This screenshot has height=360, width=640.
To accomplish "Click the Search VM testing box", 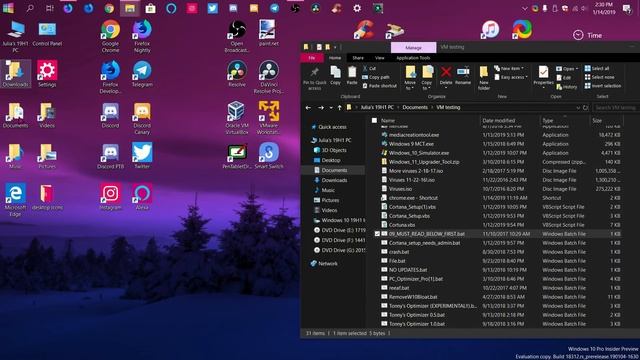I will [616, 108].
